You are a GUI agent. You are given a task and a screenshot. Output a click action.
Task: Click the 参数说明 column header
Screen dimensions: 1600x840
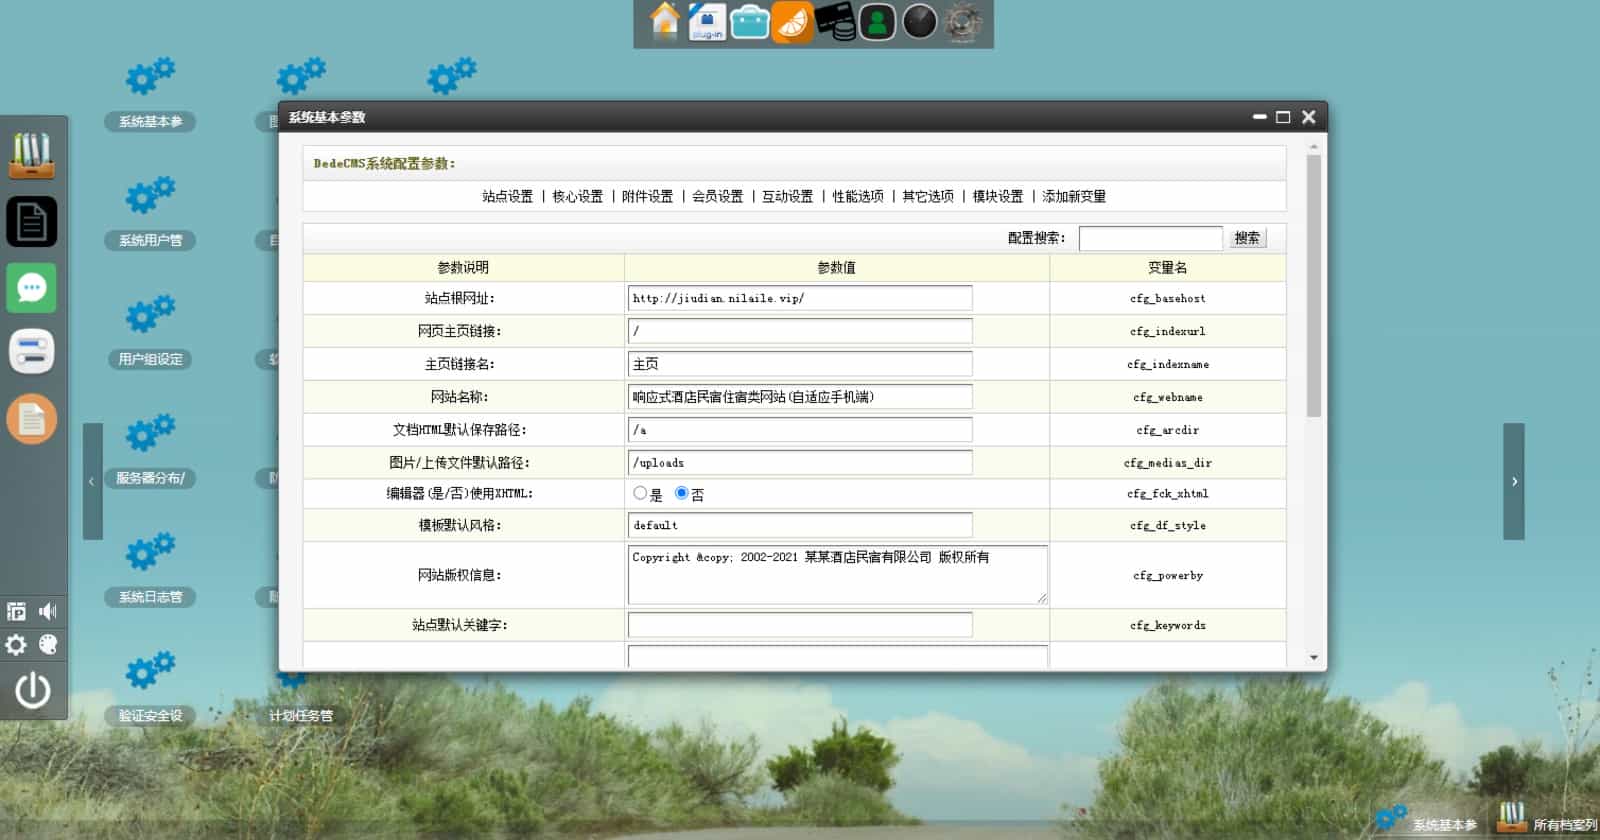[x=463, y=268]
